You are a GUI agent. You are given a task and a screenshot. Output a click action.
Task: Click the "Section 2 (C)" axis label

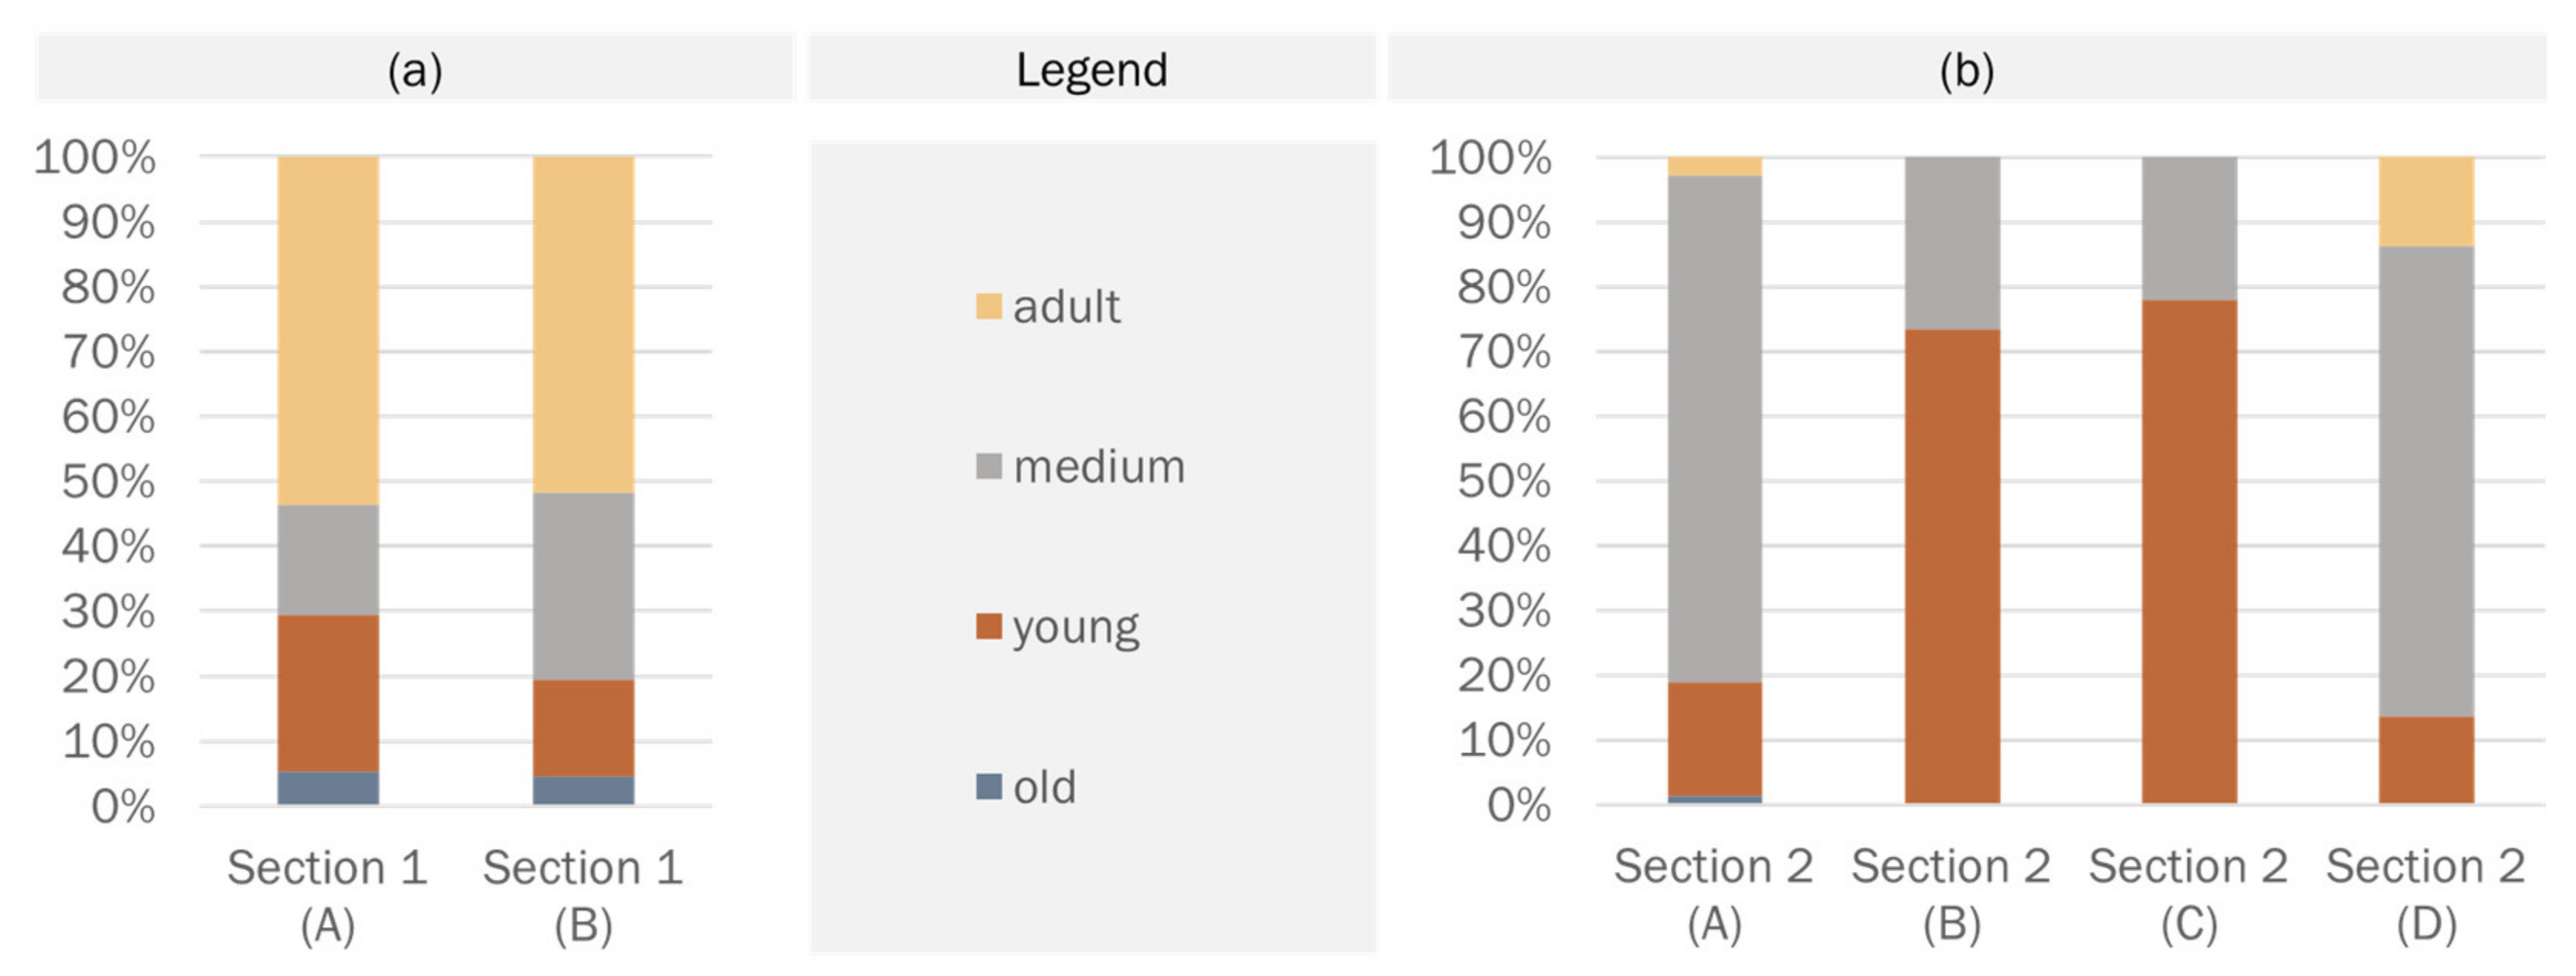2189,895
